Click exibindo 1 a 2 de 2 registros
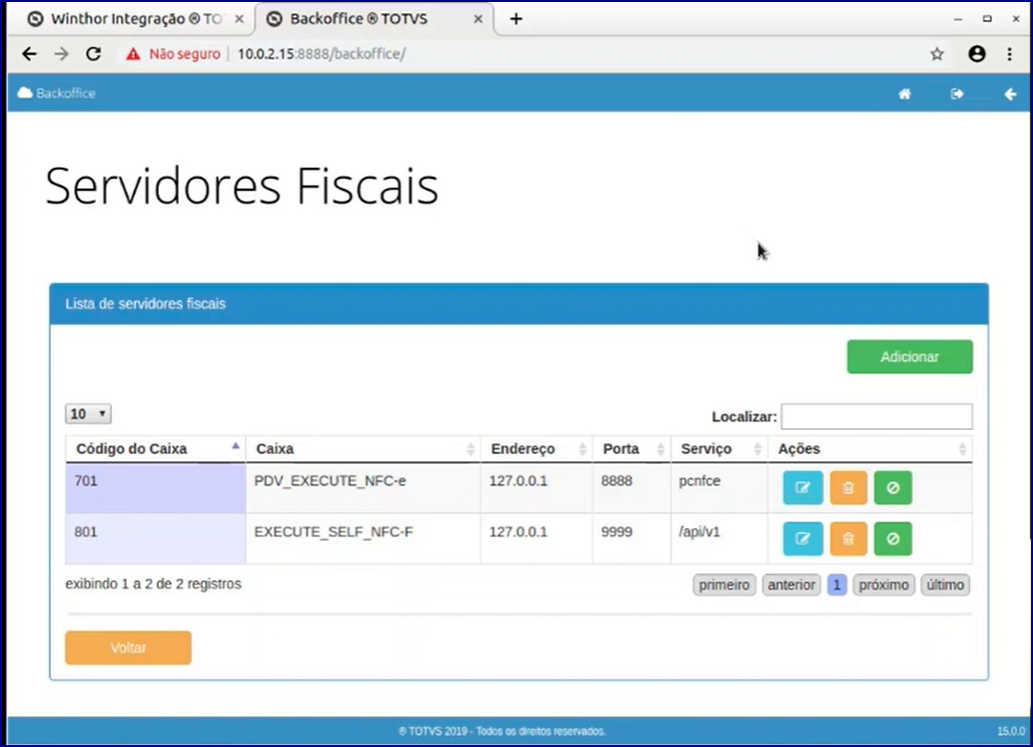Viewport: 1033px width, 747px height. tap(154, 584)
